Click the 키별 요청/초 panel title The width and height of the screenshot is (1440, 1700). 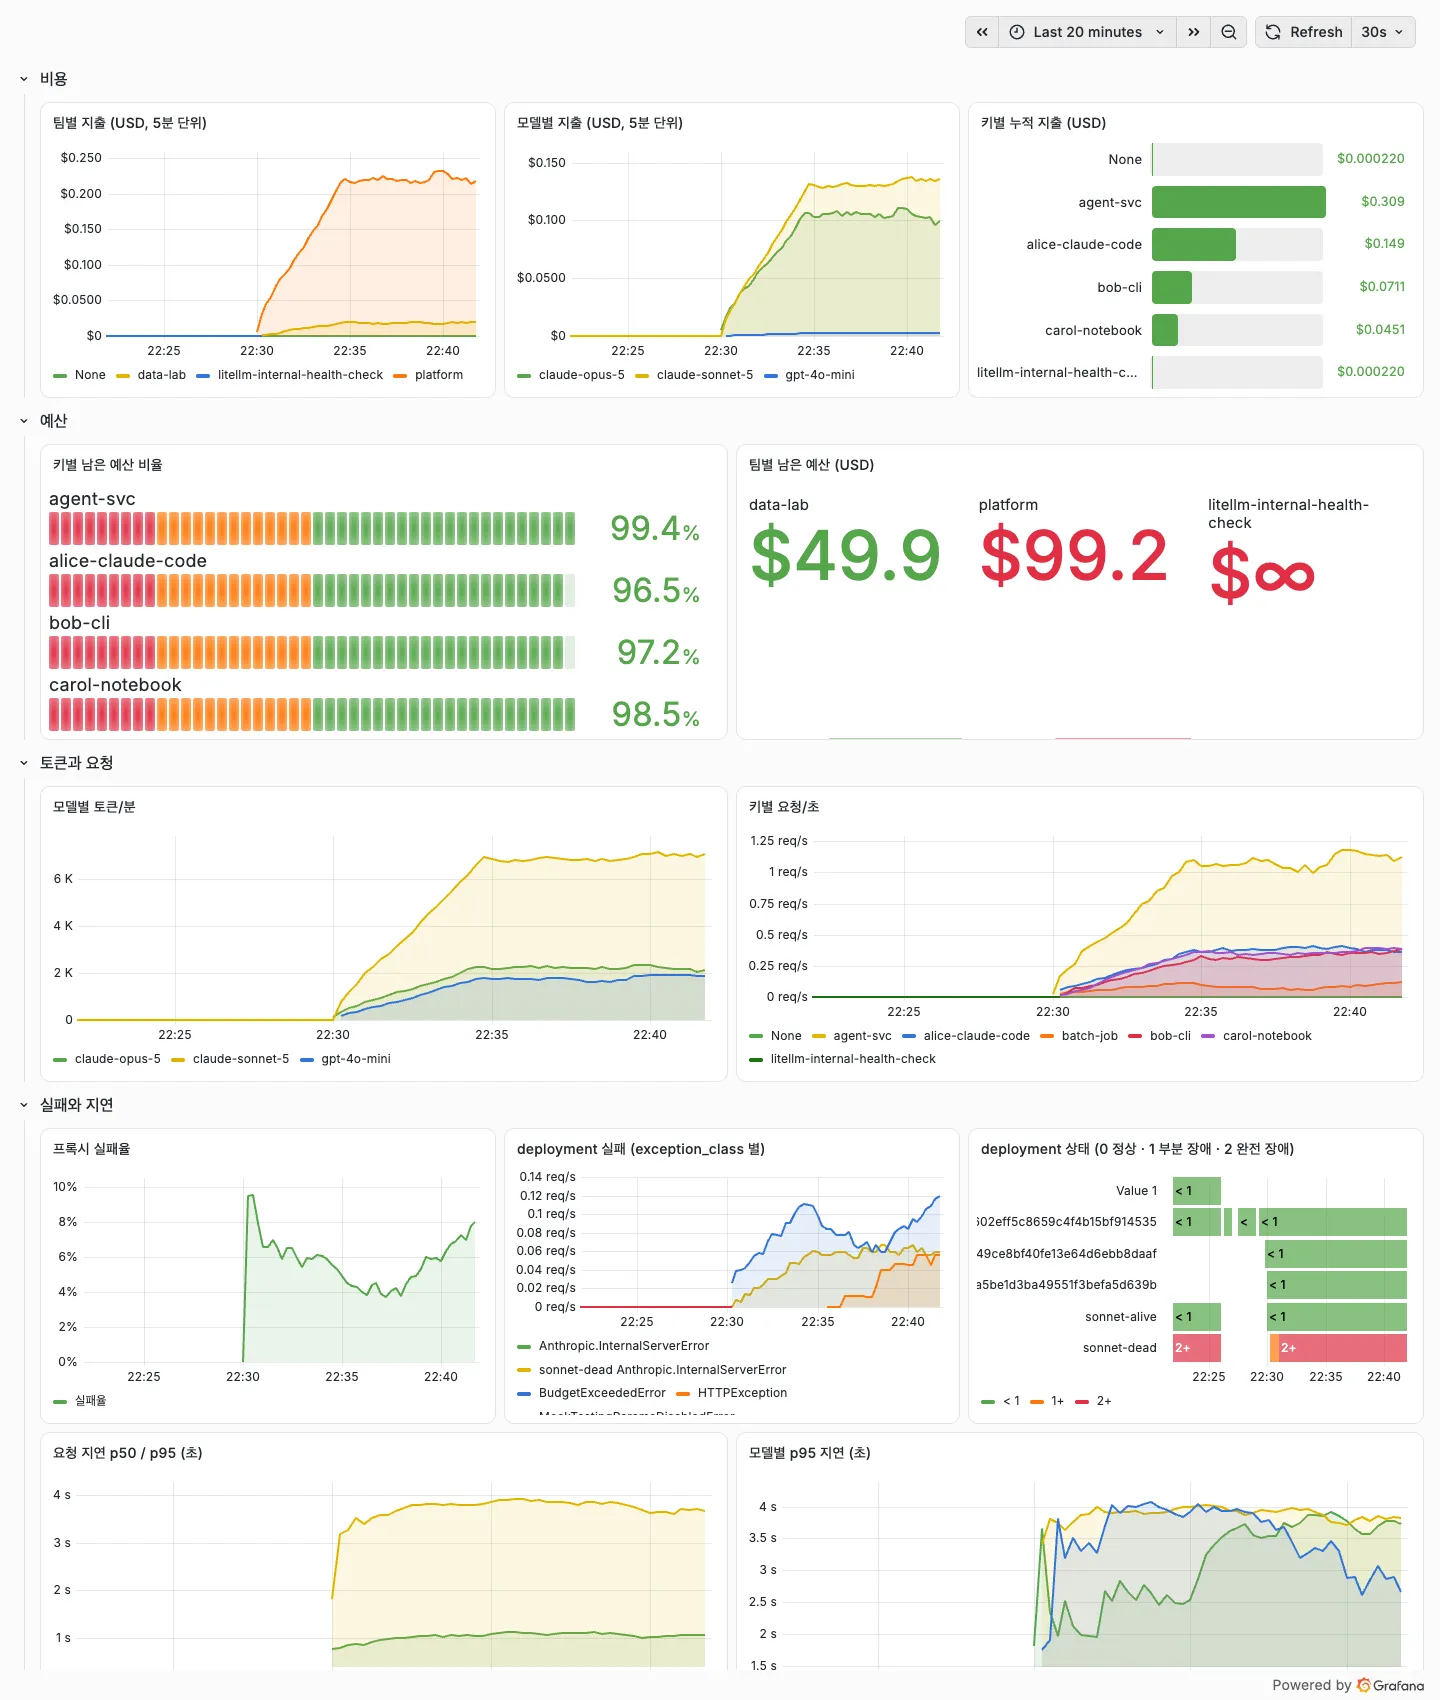[x=784, y=807]
